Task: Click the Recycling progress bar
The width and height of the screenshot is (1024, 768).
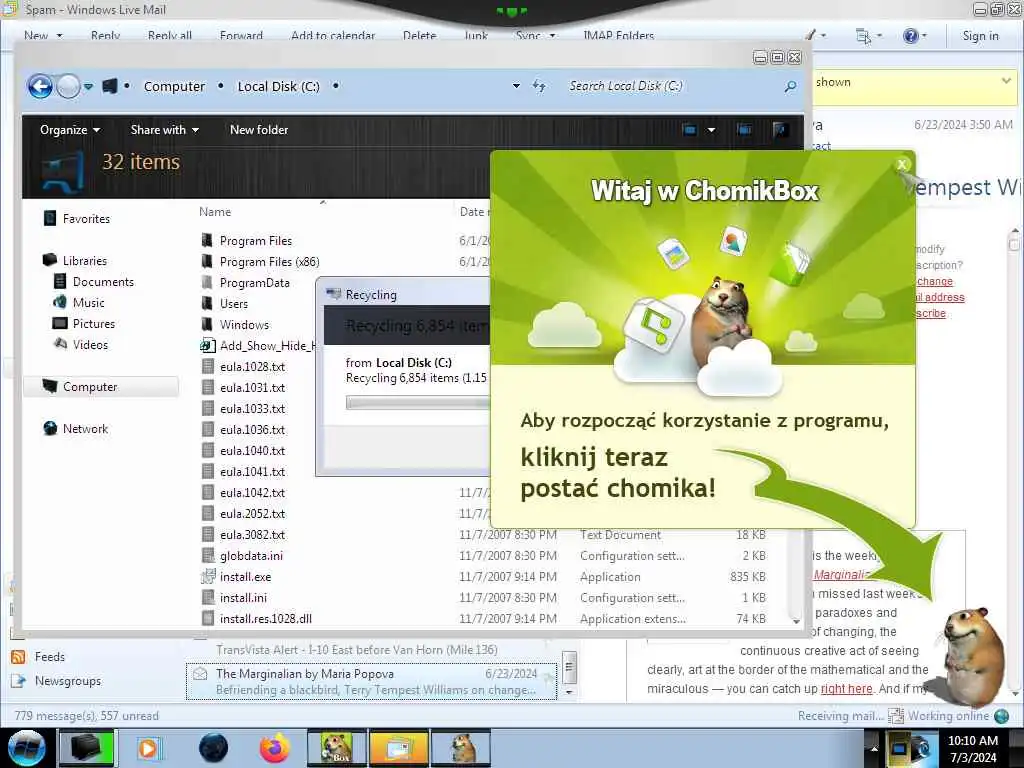Action: [418, 403]
